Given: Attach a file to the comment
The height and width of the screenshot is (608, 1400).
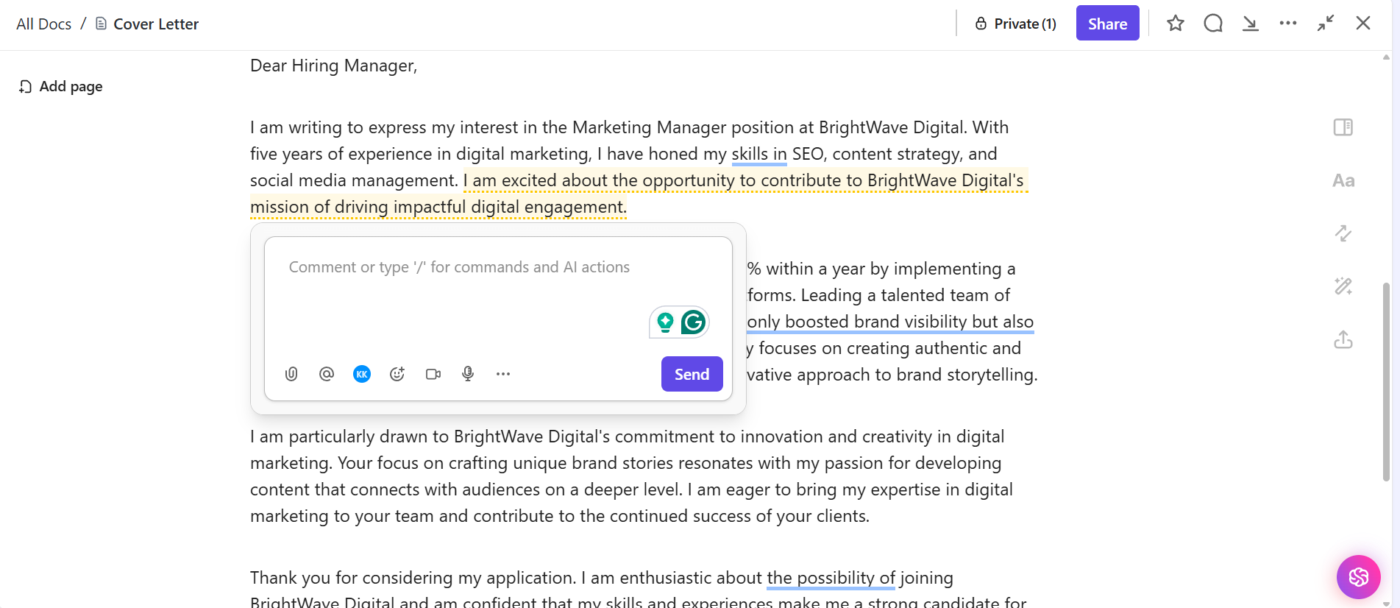Looking at the screenshot, I should pyautogui.click(x=291, y=374).
